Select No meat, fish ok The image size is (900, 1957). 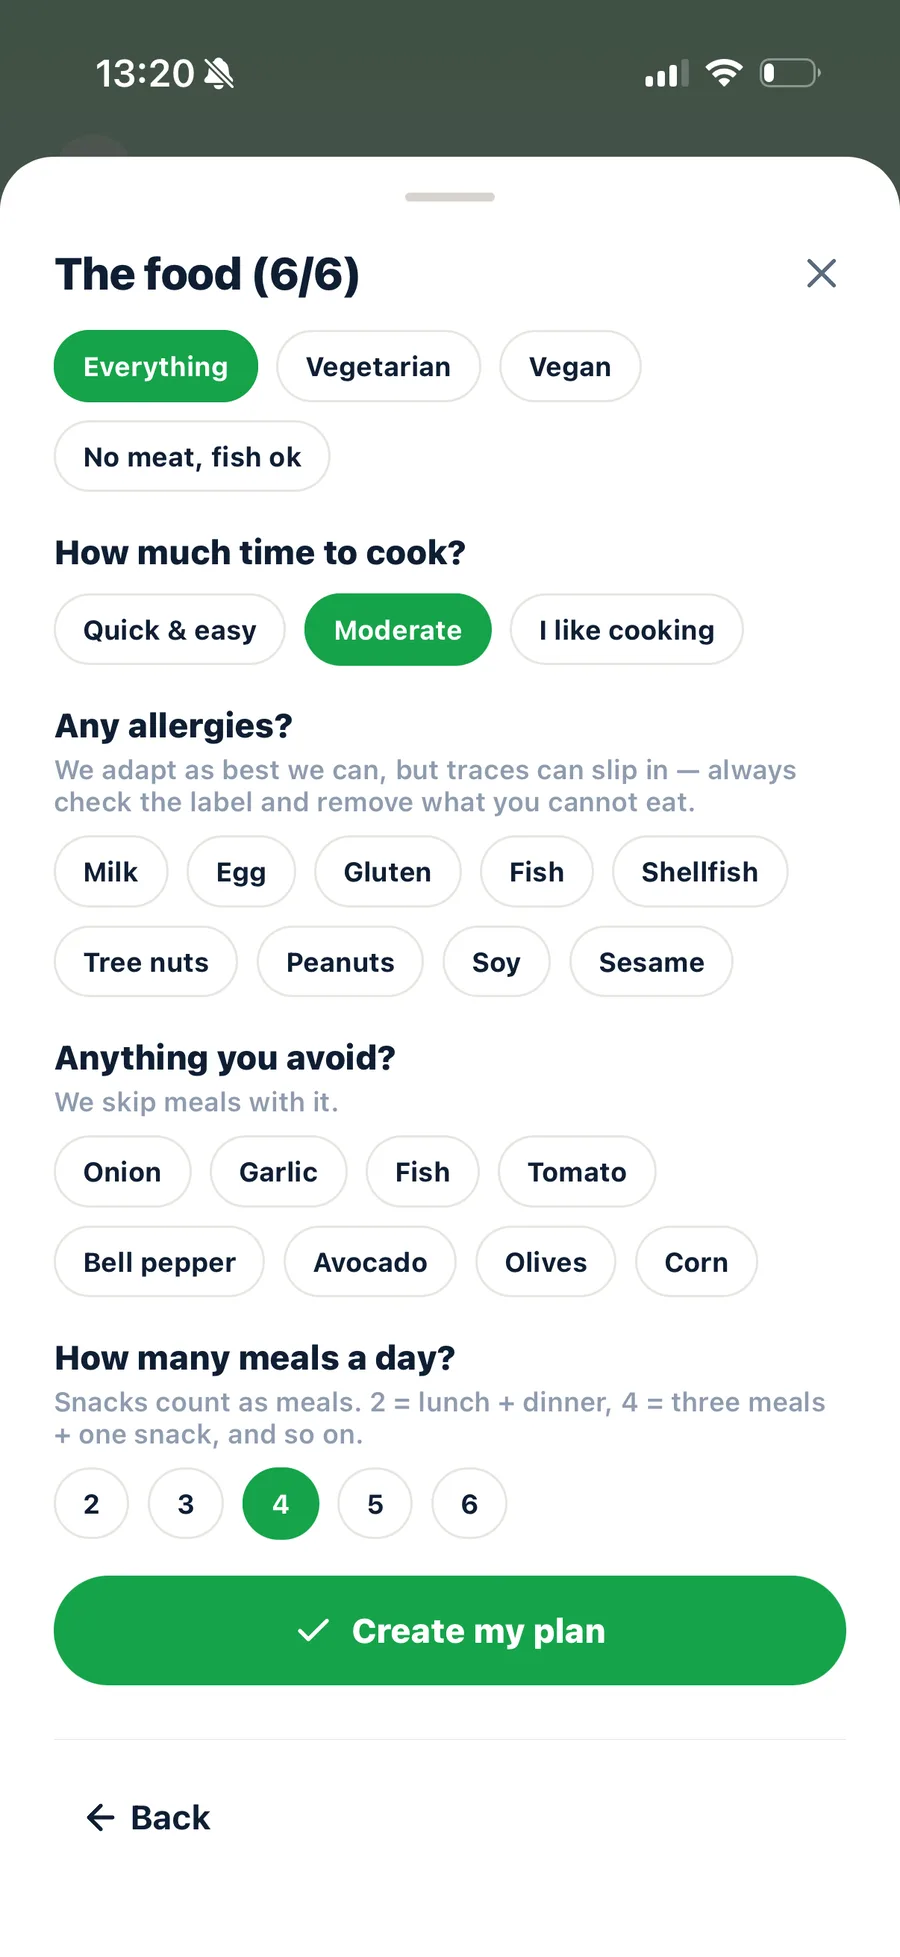(192, 456)
